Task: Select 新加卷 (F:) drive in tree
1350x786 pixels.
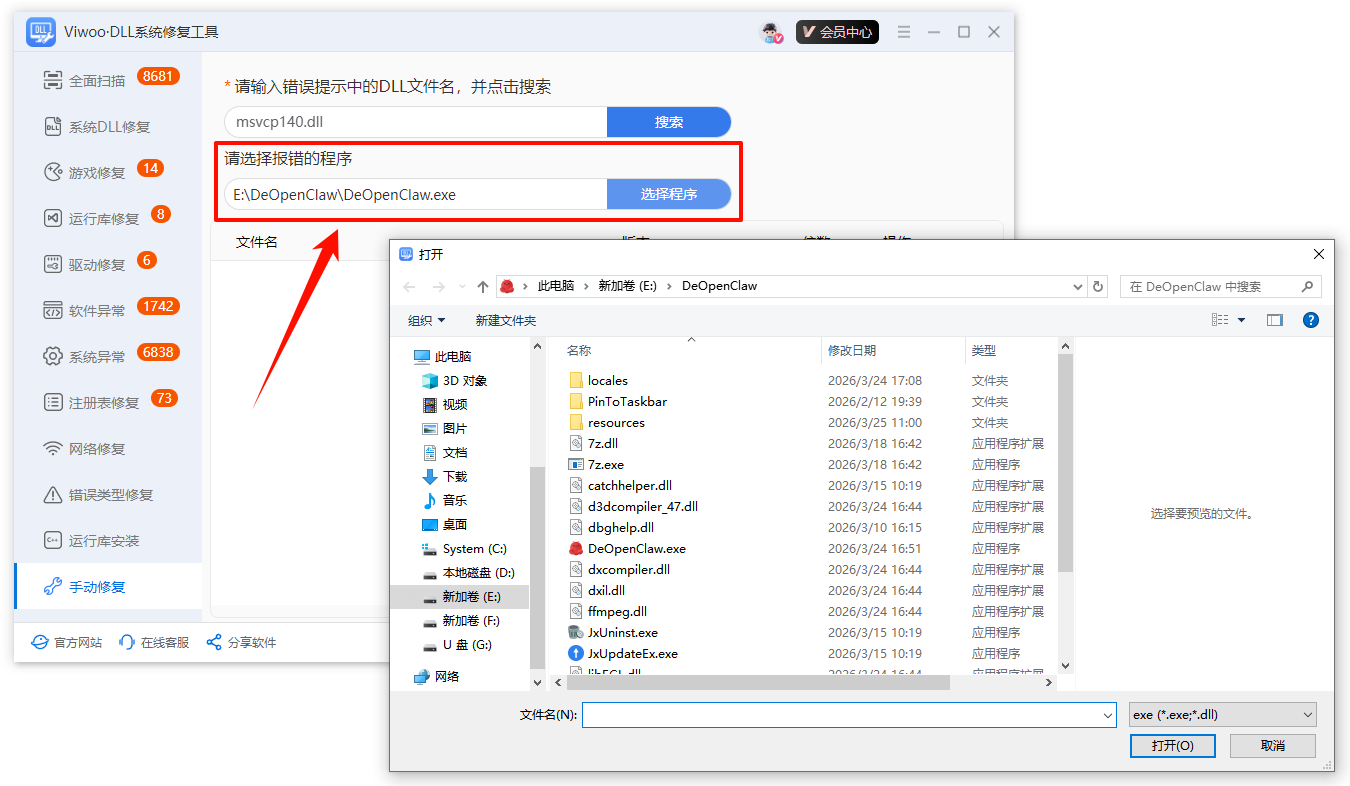Action: [x=471, y=621]
